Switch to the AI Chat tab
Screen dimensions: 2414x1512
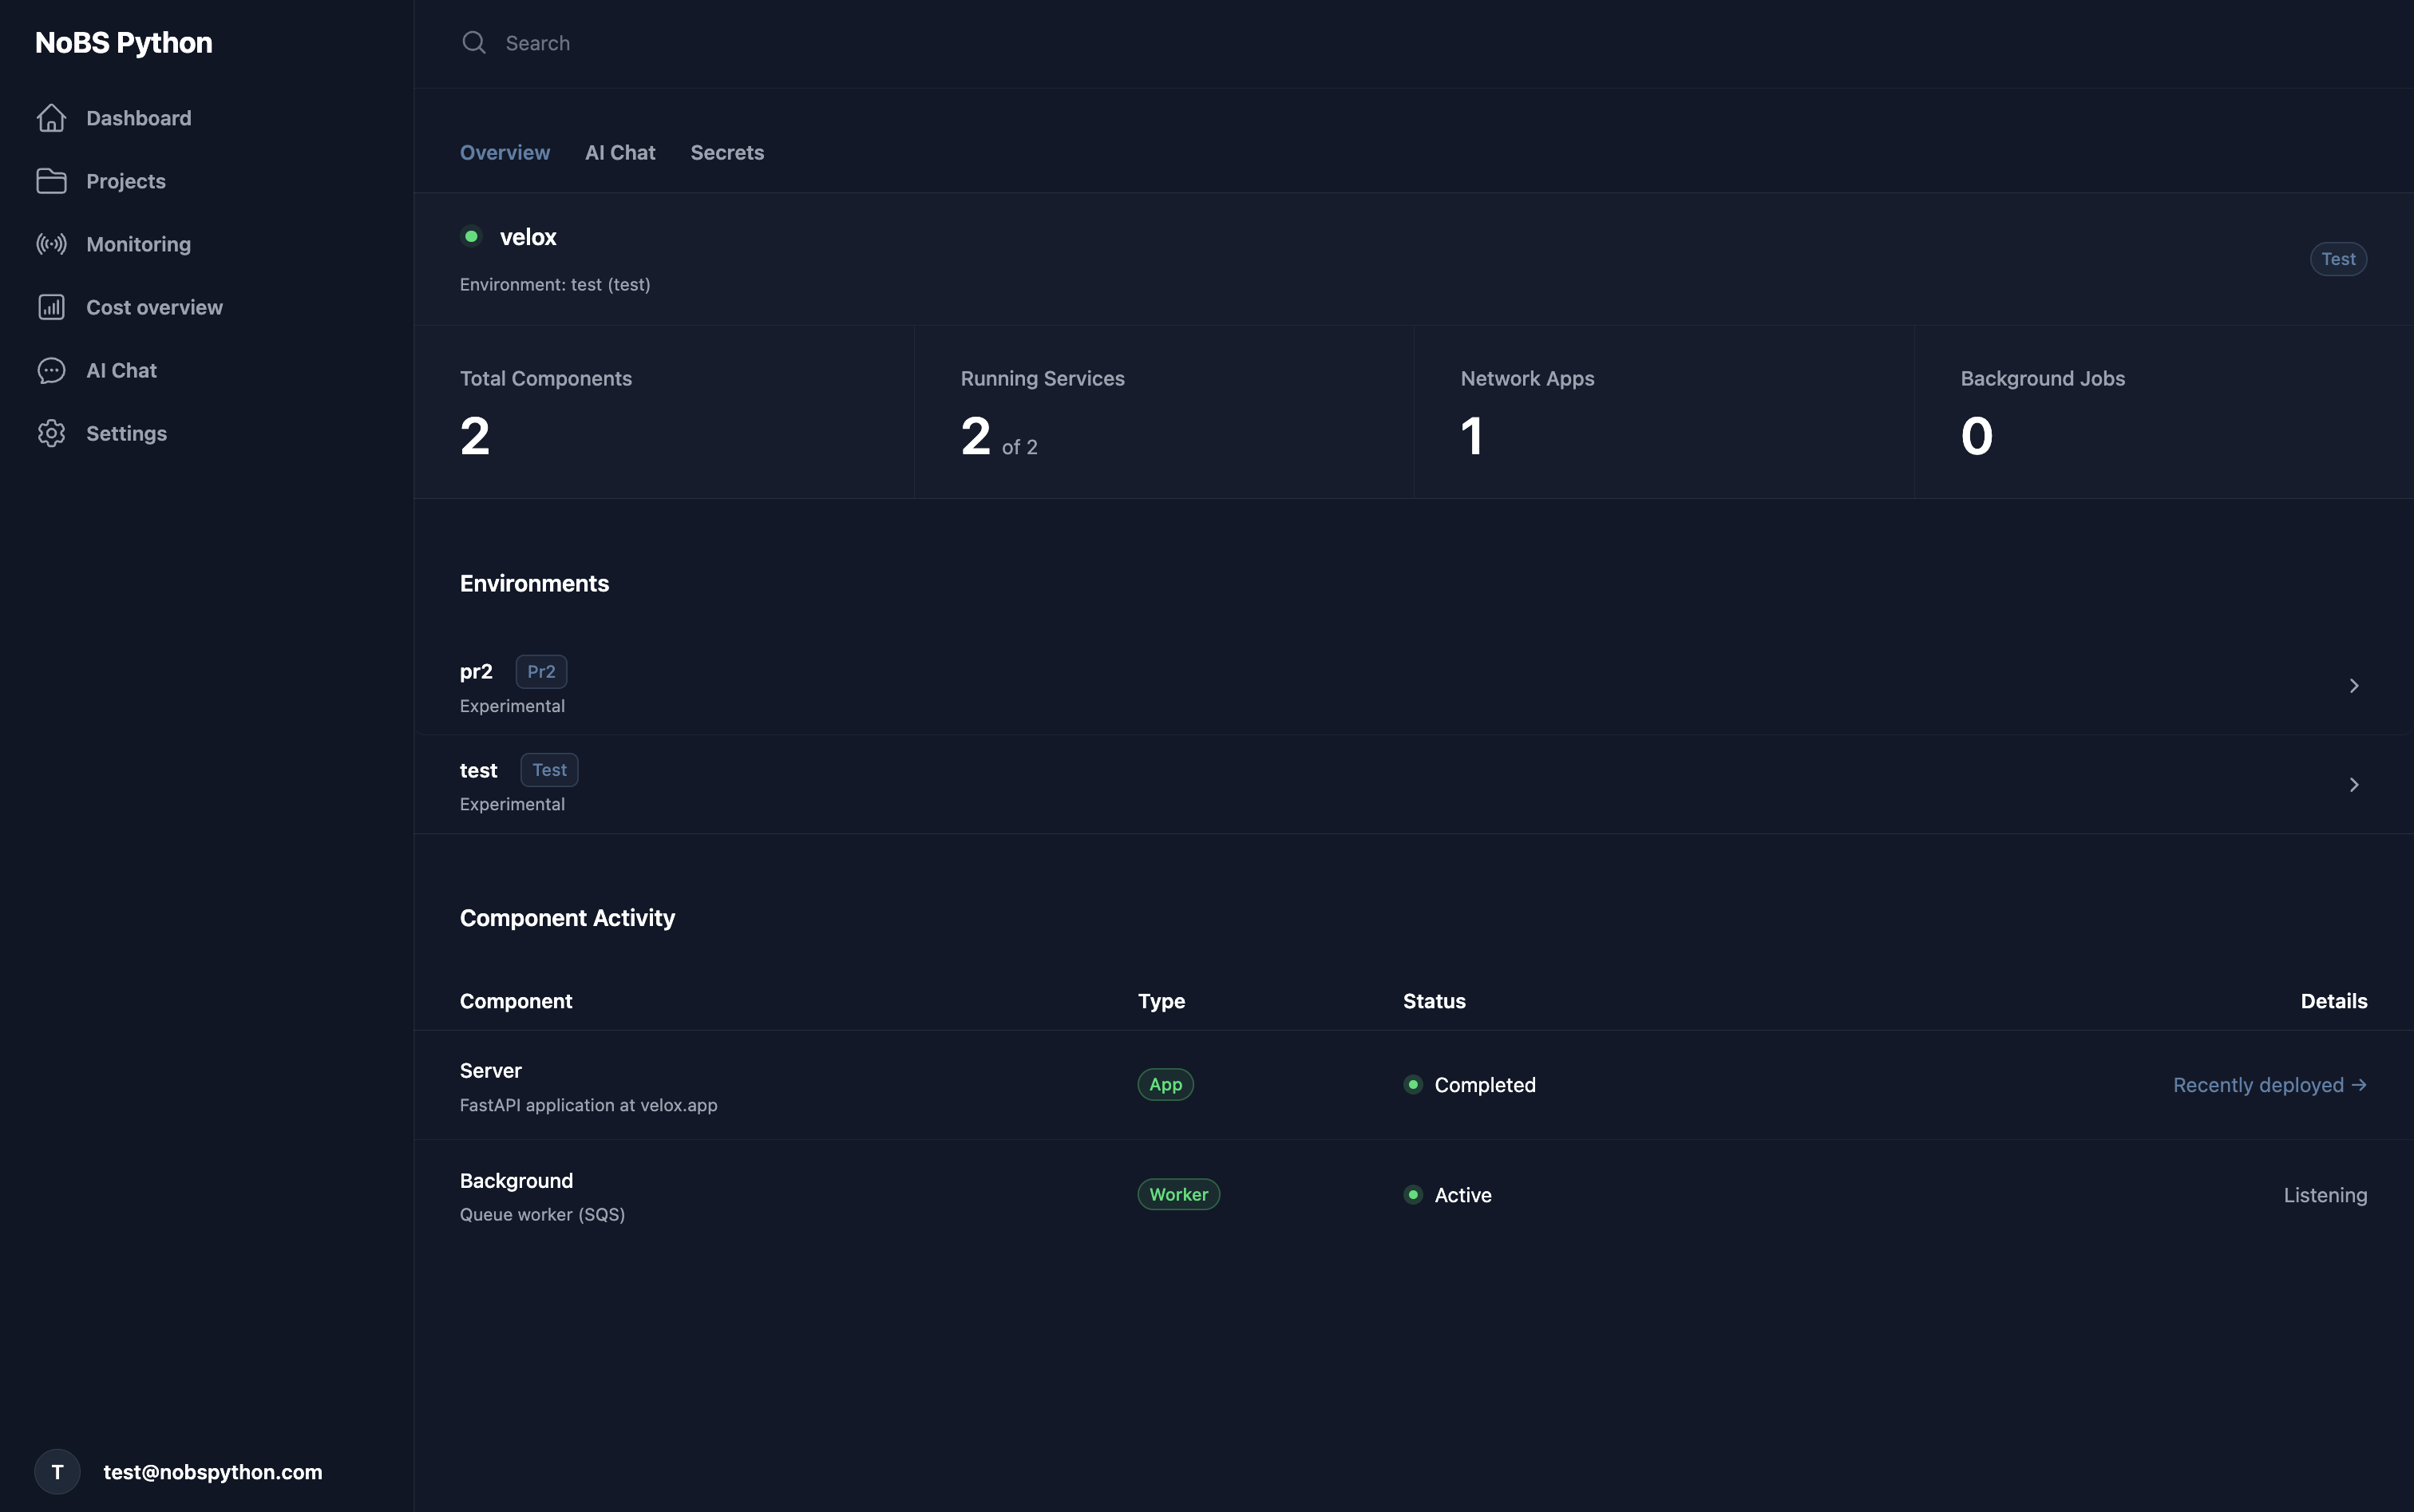(x=620, y=152)
